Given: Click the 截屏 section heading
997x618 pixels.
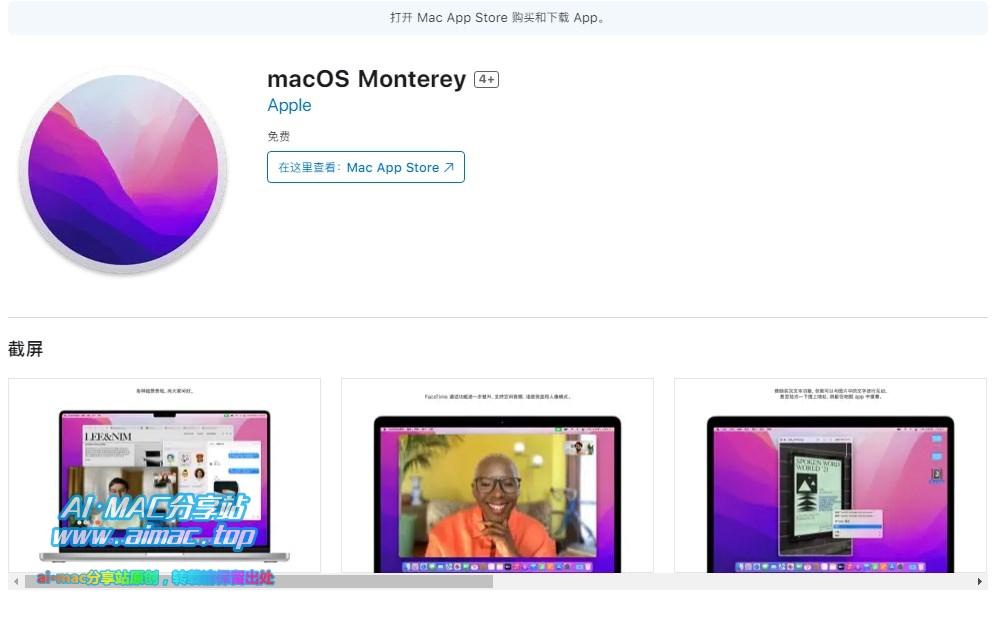Looking at the screenshot, I should (25, 349).
